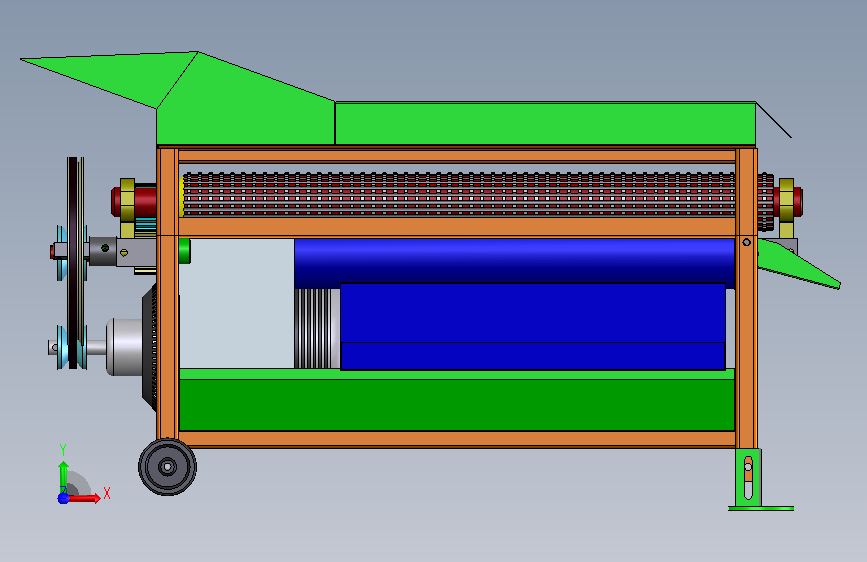Image resolution: width=867 pixels, height=562 pixels.
Task: Select the green discharge chute on right
Action: [798, 264]
